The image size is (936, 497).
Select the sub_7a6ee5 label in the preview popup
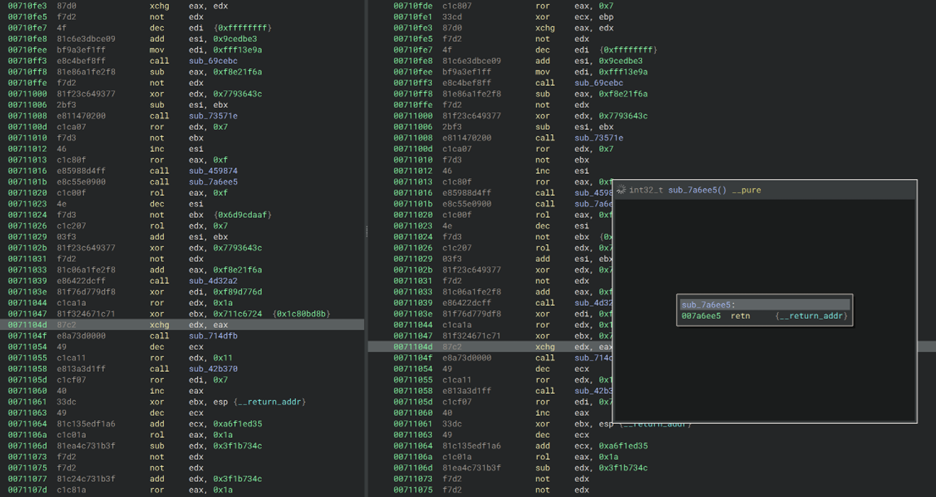click(708, 305)
